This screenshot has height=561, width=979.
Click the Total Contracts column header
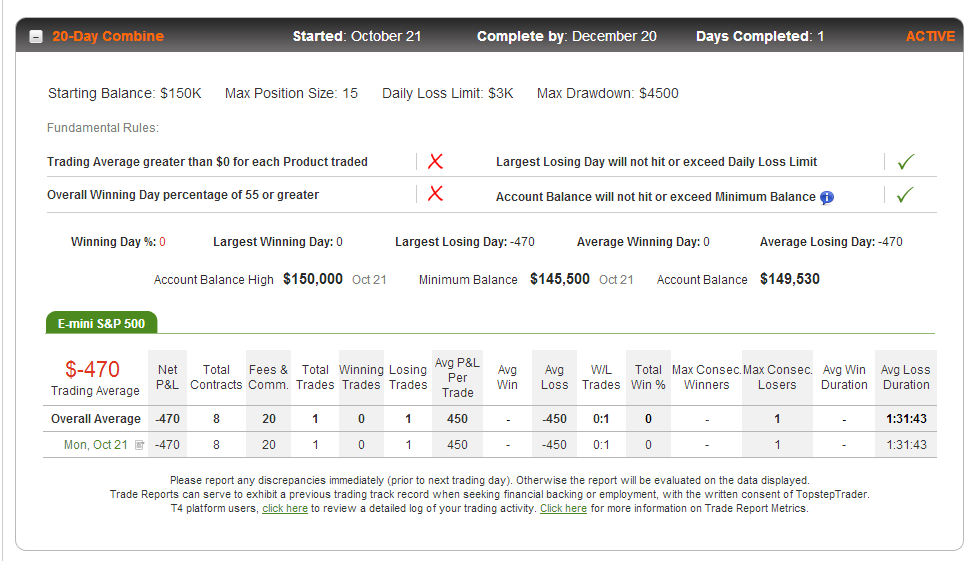pyautogui.click(x=216, y=378)
